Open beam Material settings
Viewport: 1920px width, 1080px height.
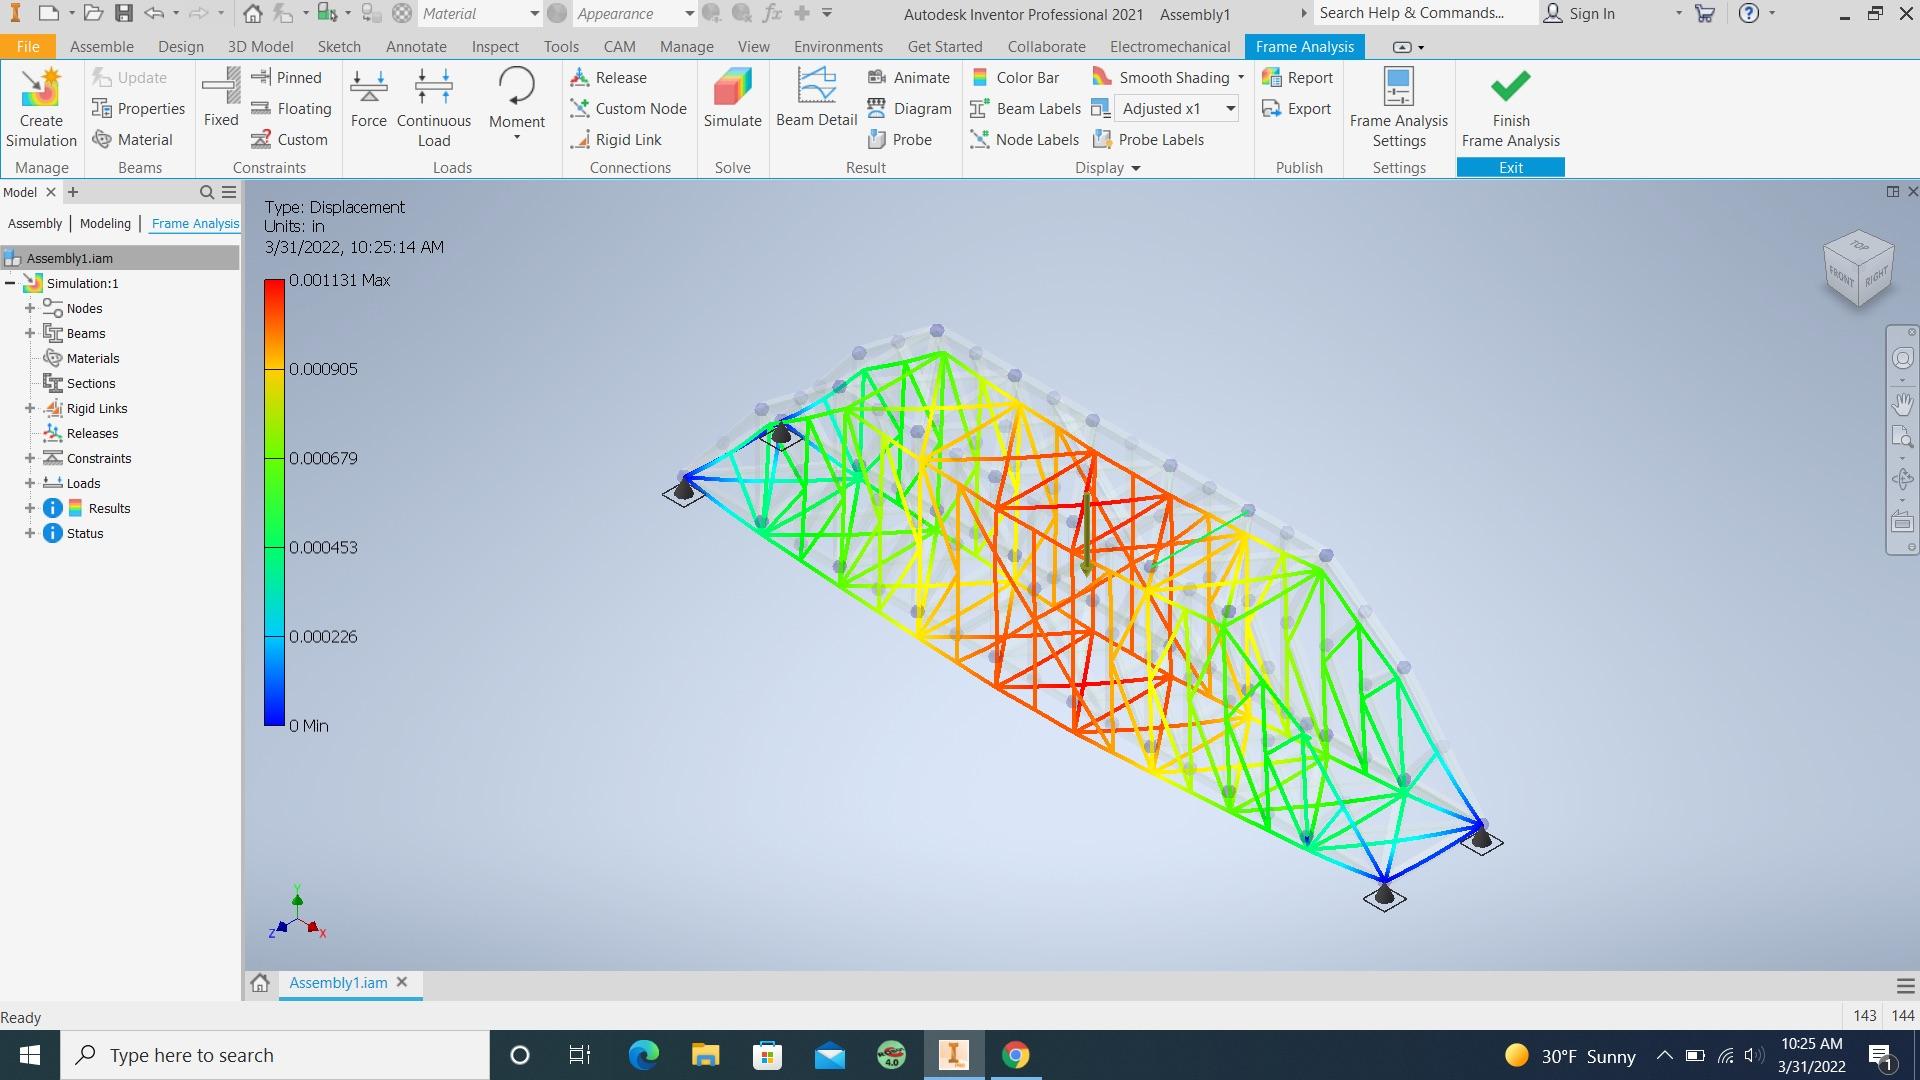tap(132, 139)
